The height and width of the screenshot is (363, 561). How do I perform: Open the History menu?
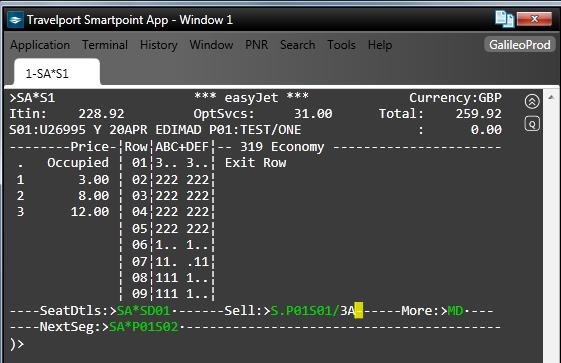158,45
